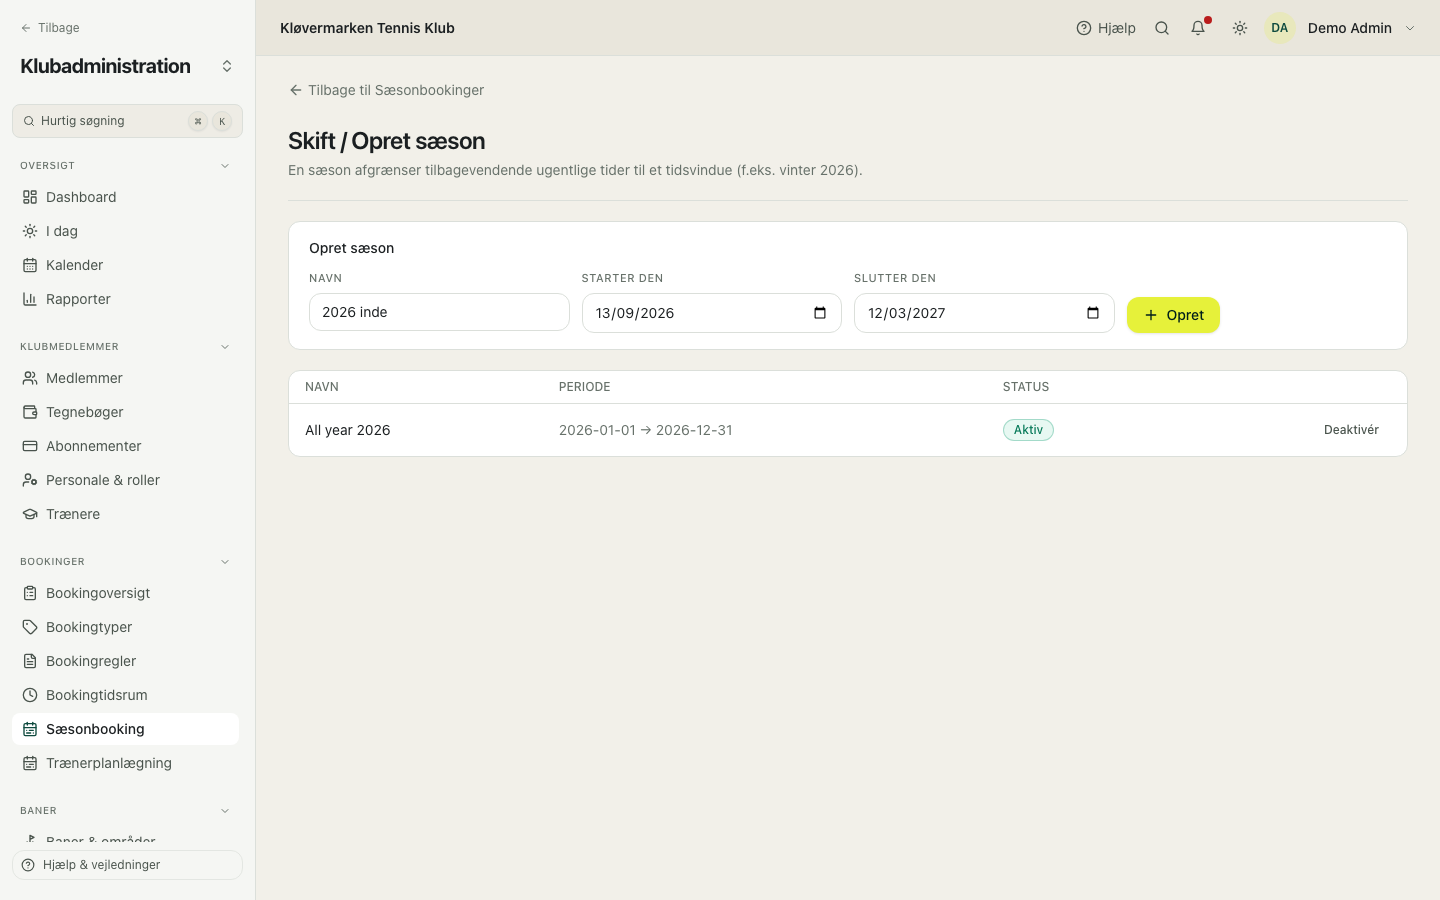
Task: Click the Trænerplanlægning calendar icon
Action: click(x=30, y=763)
